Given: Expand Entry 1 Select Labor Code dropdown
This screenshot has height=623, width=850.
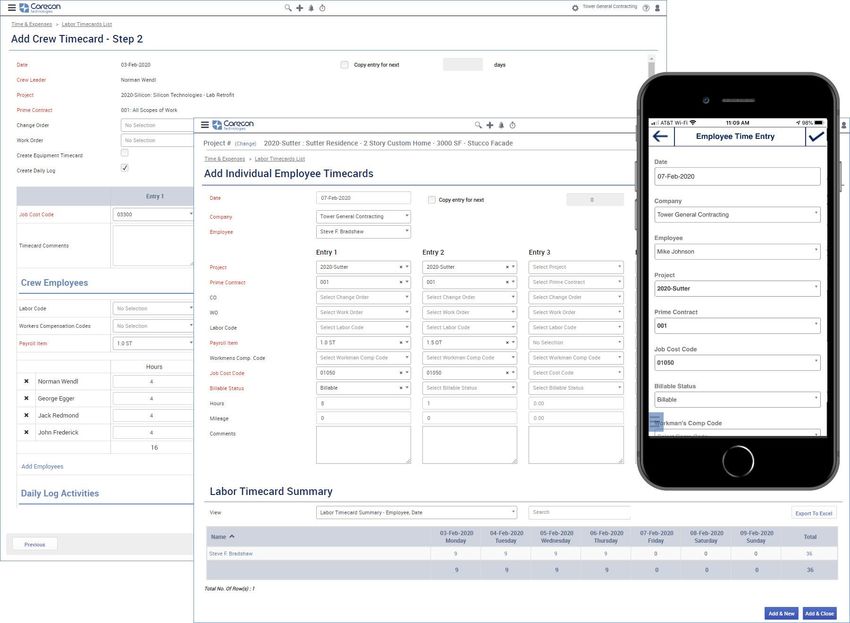Looking at the screenshot, I should pos(363,327).
